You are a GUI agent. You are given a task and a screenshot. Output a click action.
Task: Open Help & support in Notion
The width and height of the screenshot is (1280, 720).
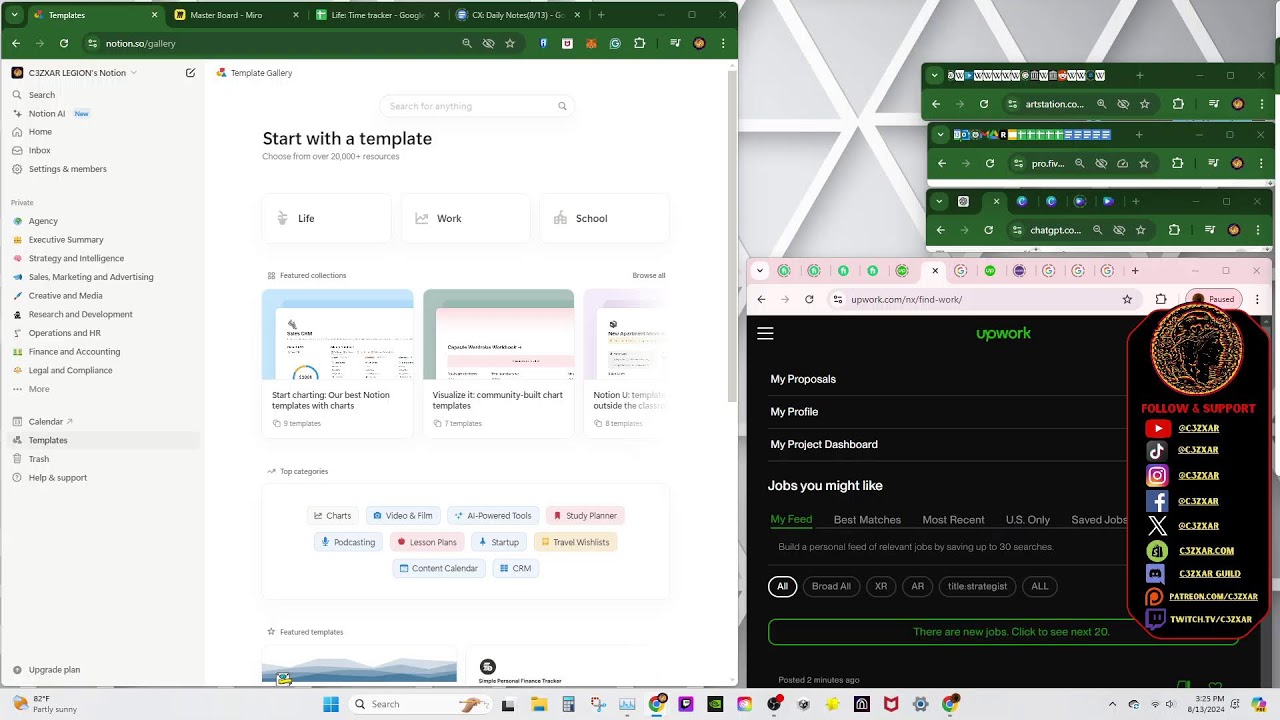[100, 478]
